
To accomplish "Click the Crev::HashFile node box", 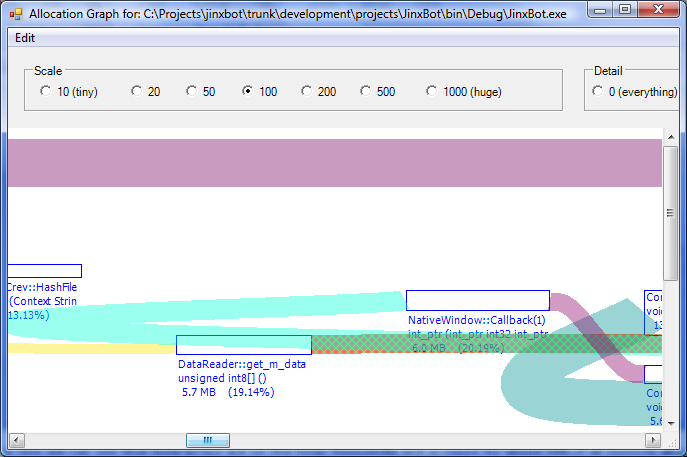I will 44,271.
